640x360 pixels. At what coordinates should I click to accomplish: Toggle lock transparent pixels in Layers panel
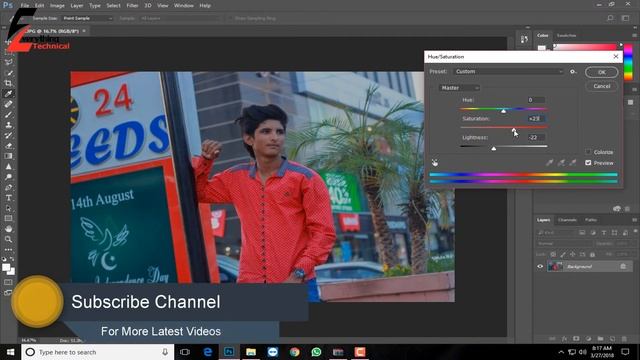553,254
